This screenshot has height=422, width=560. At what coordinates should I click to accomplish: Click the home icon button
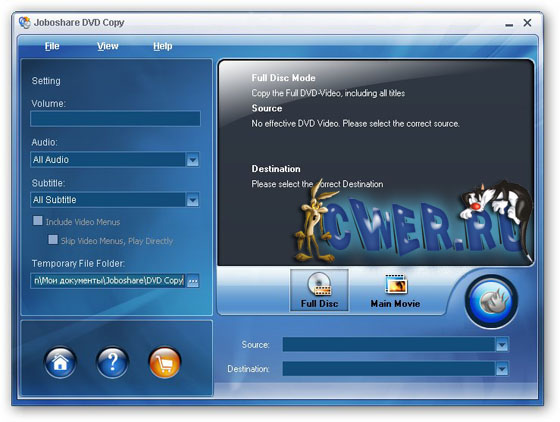pos(60,363)
